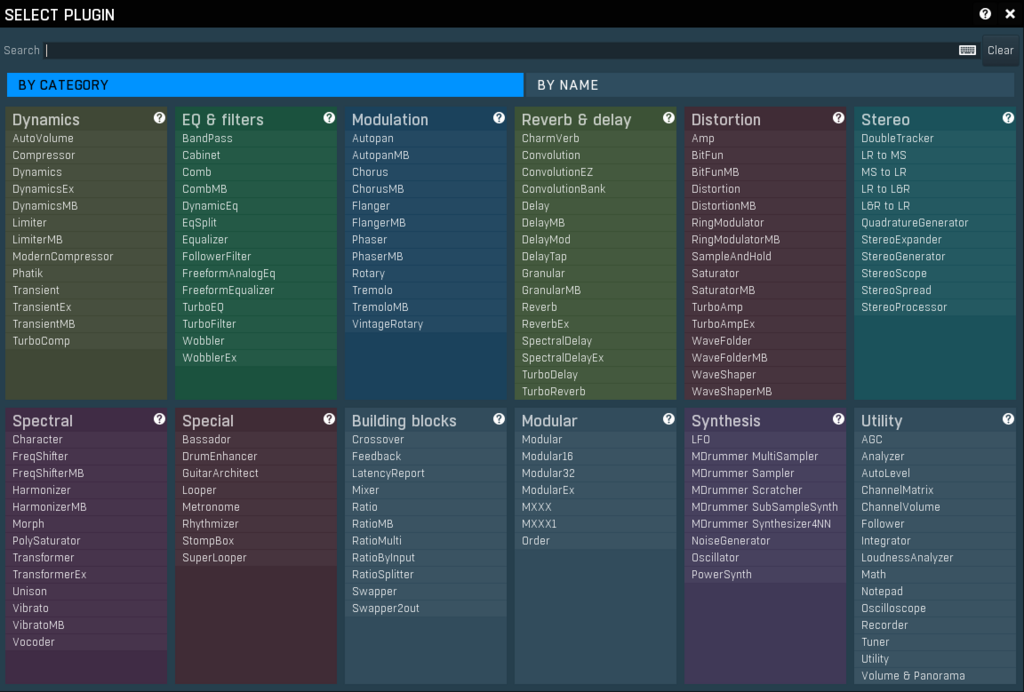Select the AutoVolume plugin
This screenshot has height=692, width=1024.
point(86,138)
